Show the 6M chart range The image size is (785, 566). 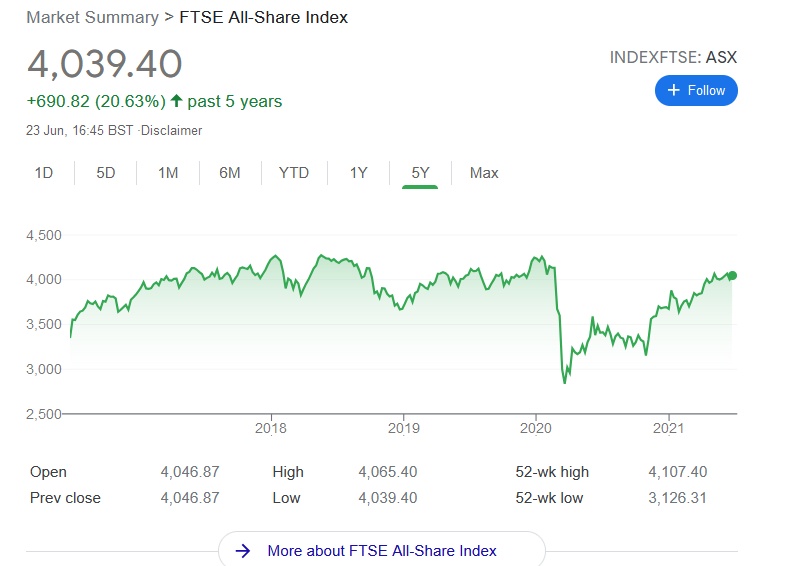coord(230,173)
